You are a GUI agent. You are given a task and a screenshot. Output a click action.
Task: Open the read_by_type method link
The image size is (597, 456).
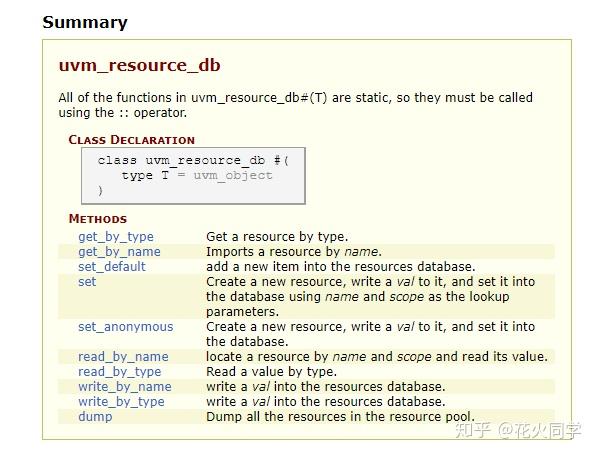(120, 371)
